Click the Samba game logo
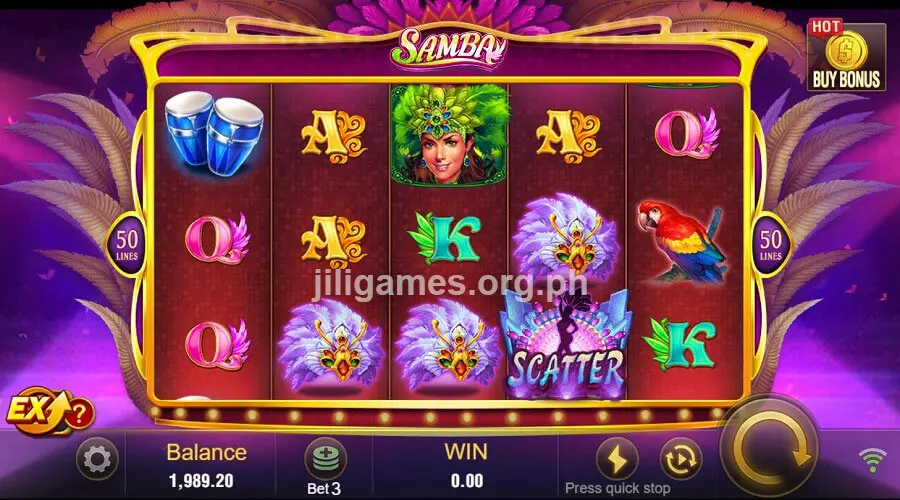The height and width of the screenshot is (500, 900). click(449, 47)
